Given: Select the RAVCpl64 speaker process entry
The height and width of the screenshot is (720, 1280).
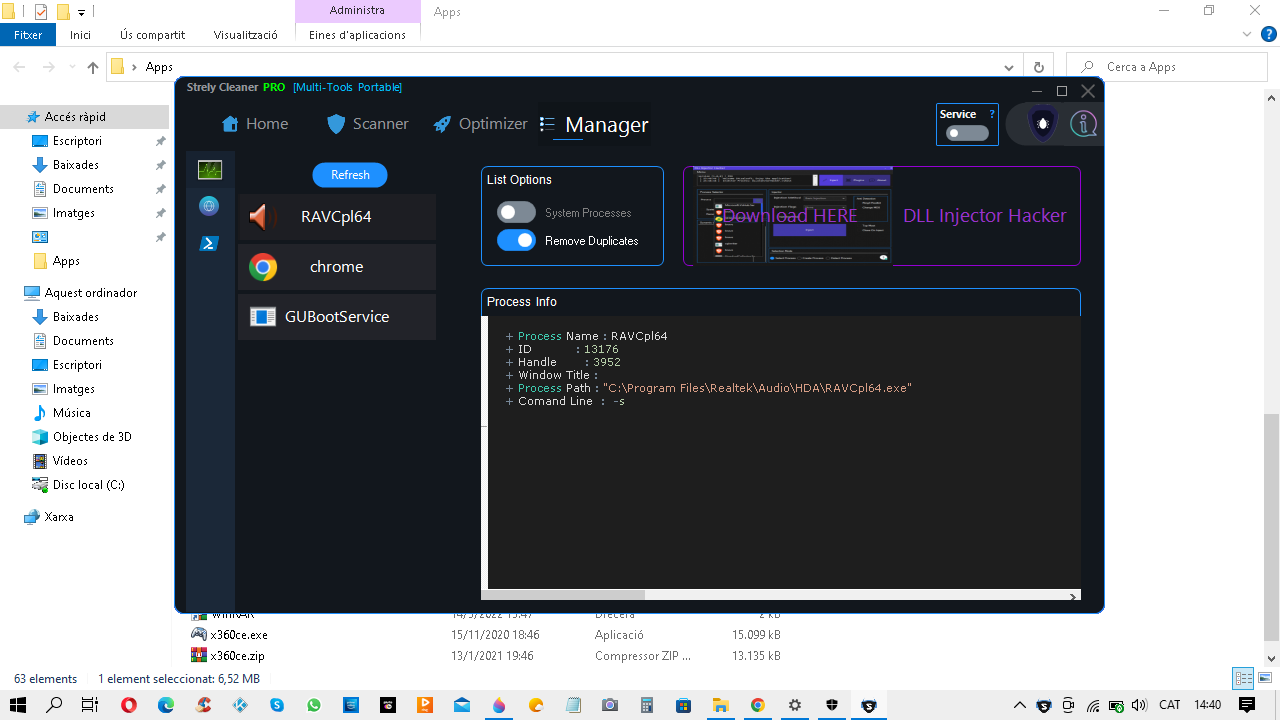Looking at the screenshot, I should point(337,217).
